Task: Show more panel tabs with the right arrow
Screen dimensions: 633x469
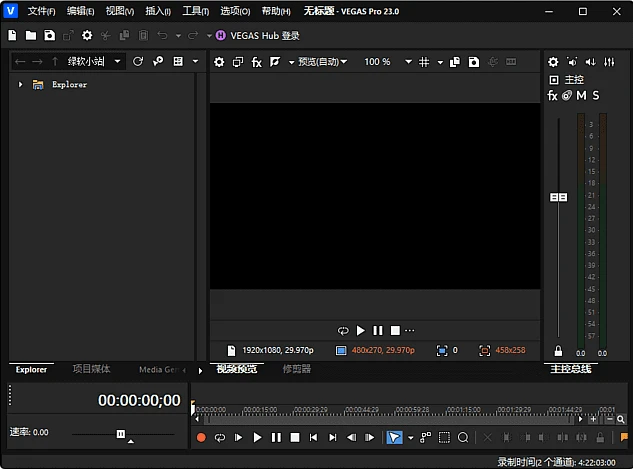Action: pyautogui.click(x=200, y=371)
